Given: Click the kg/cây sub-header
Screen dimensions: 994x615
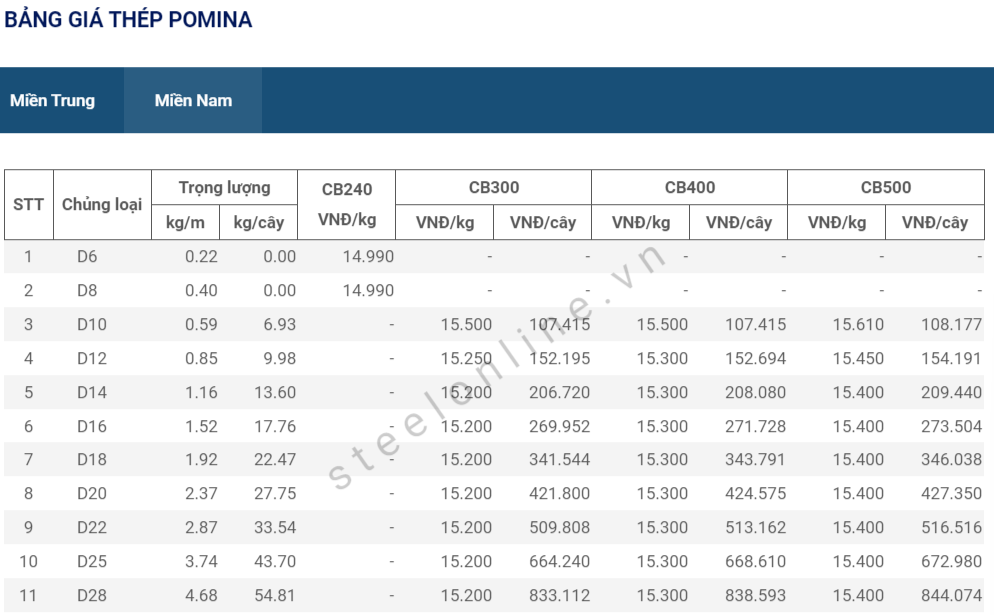Looking at the screenshot, I should (259, 223).
